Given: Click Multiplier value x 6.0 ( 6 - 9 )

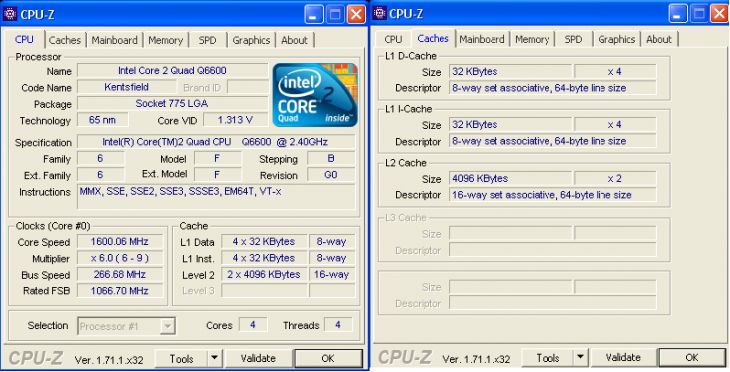Looking at the screenshot, I should [120, 258].
